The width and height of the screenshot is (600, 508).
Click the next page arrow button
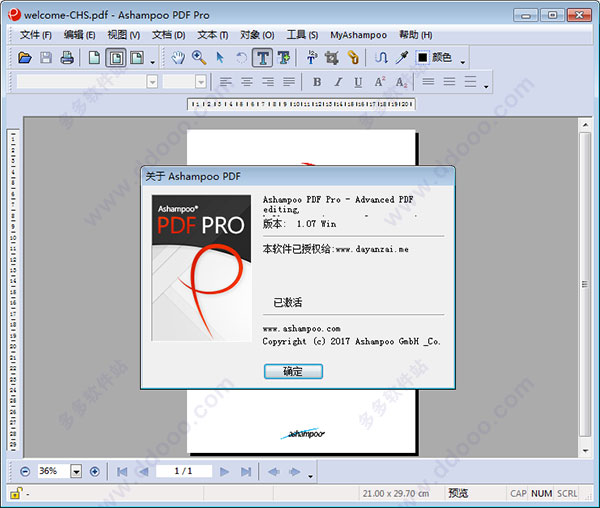(225, 472)
